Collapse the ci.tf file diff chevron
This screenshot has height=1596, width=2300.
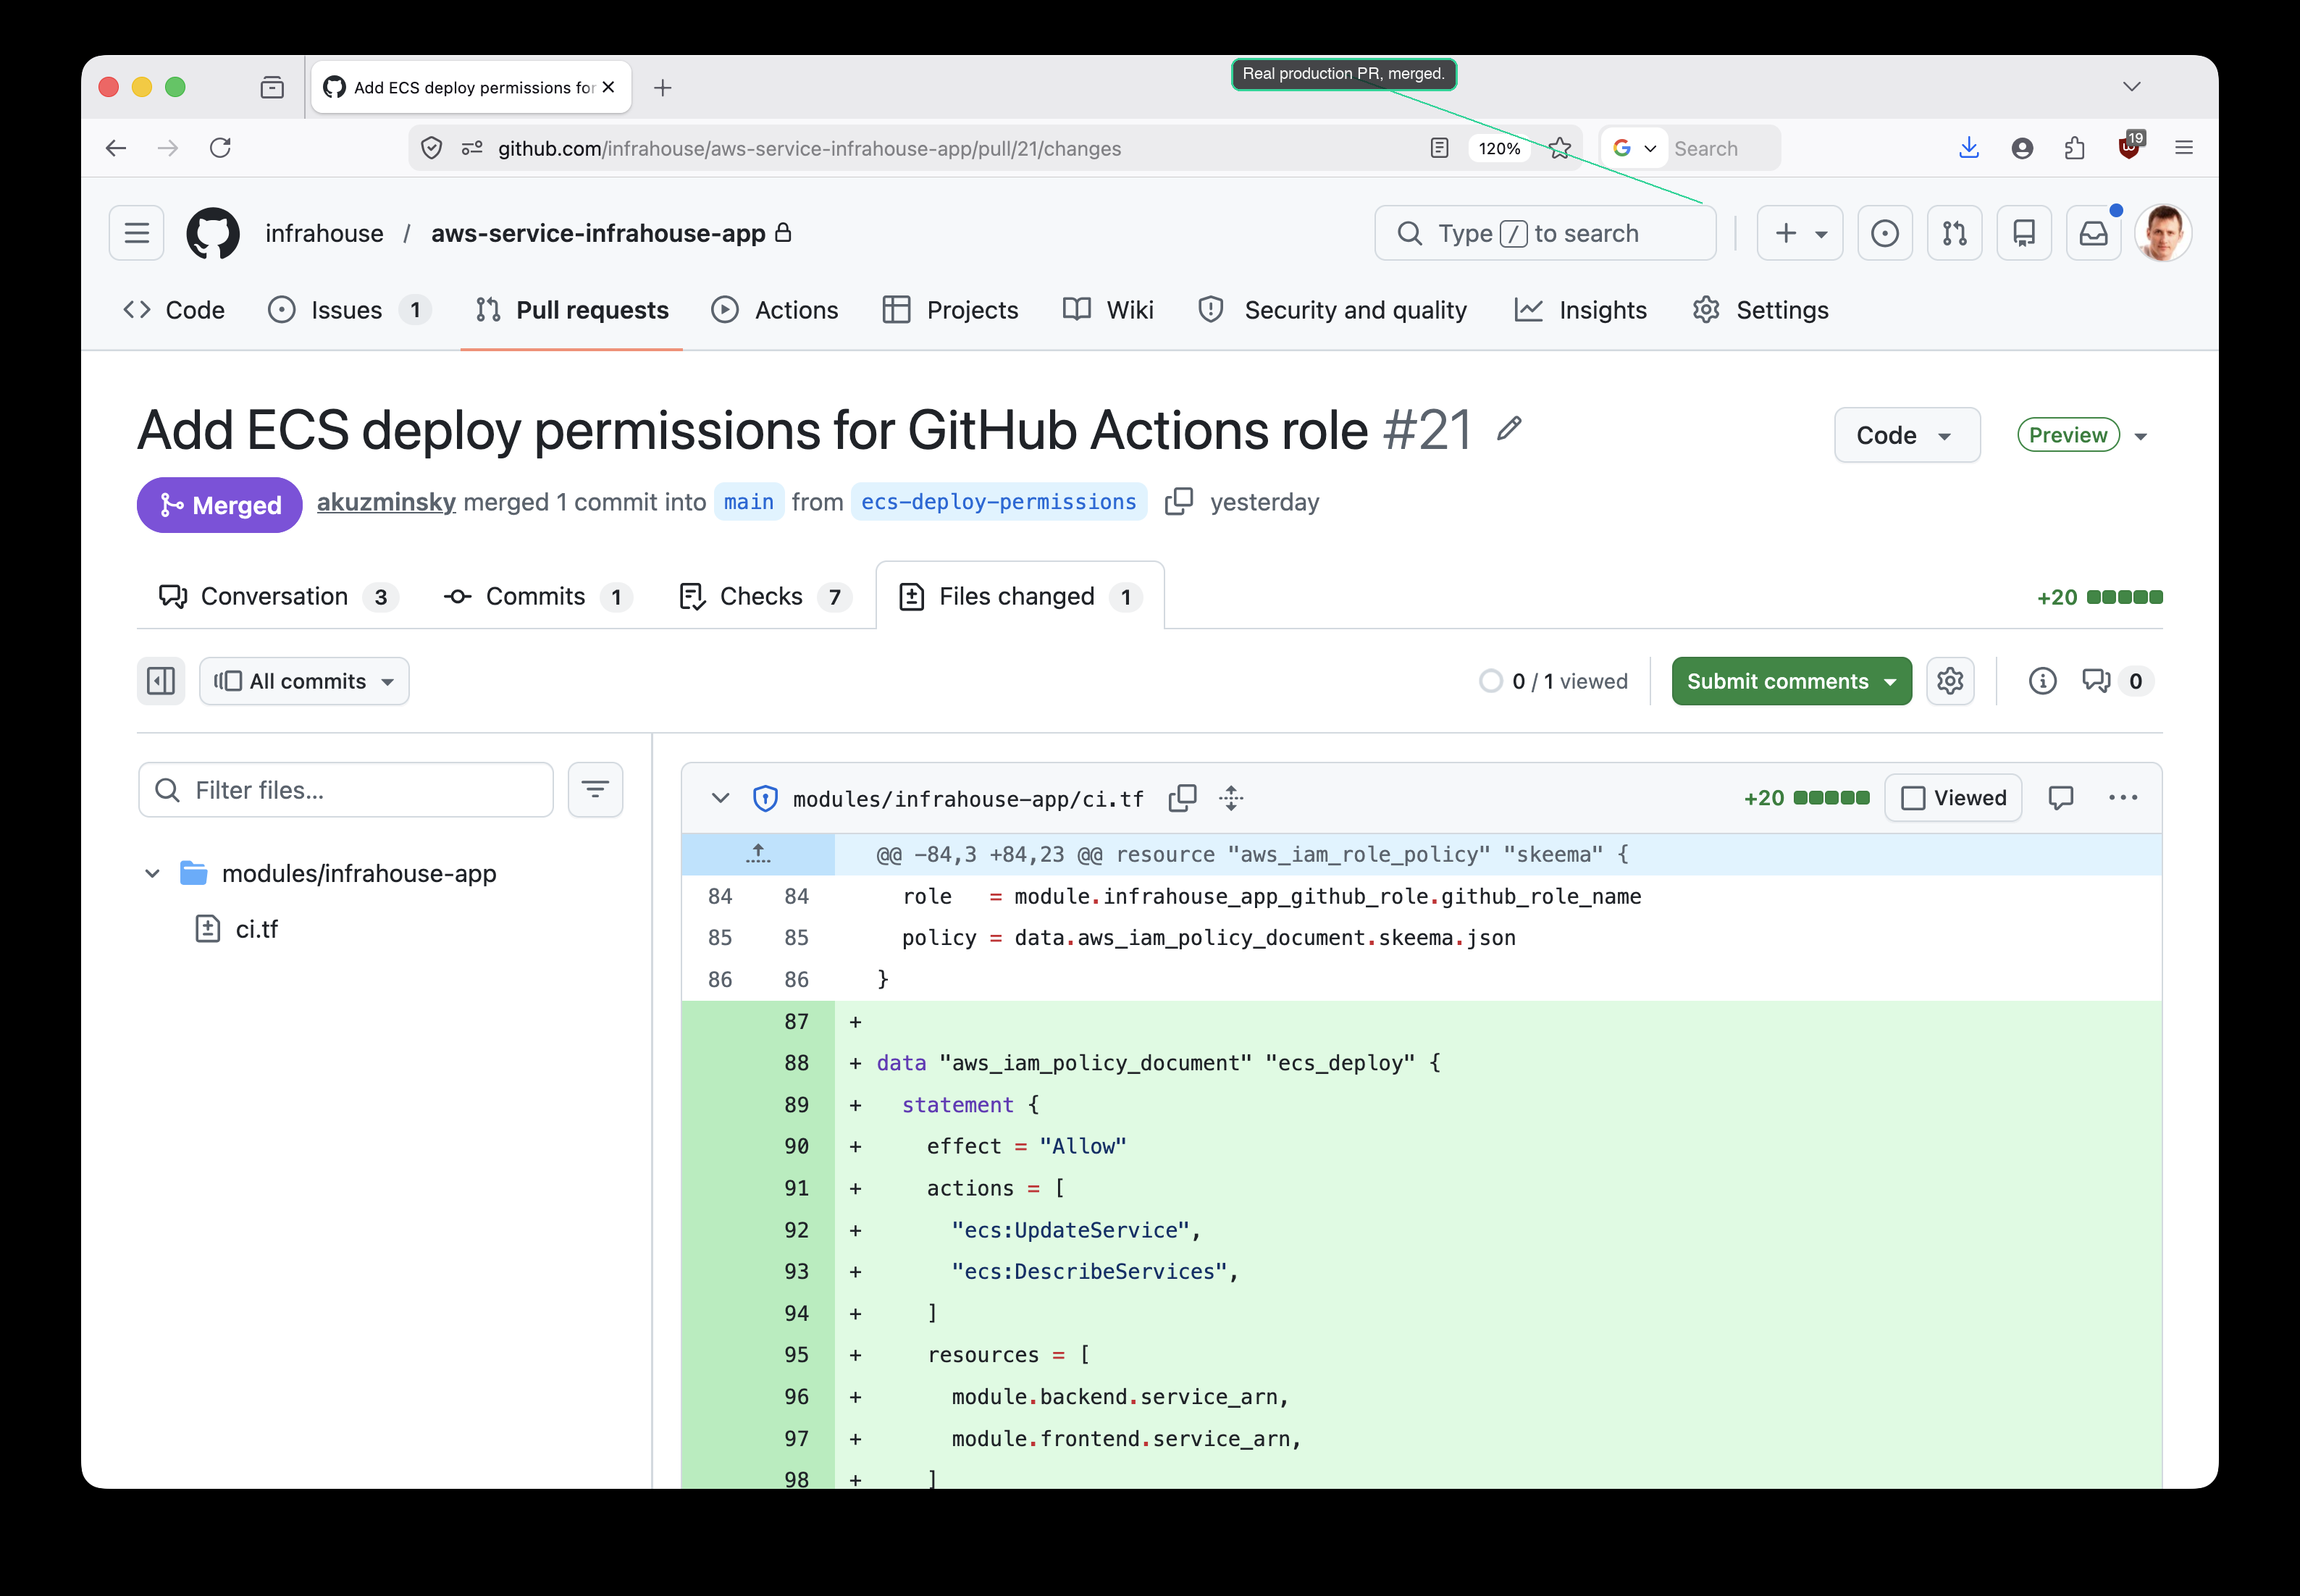pos(720,798)
